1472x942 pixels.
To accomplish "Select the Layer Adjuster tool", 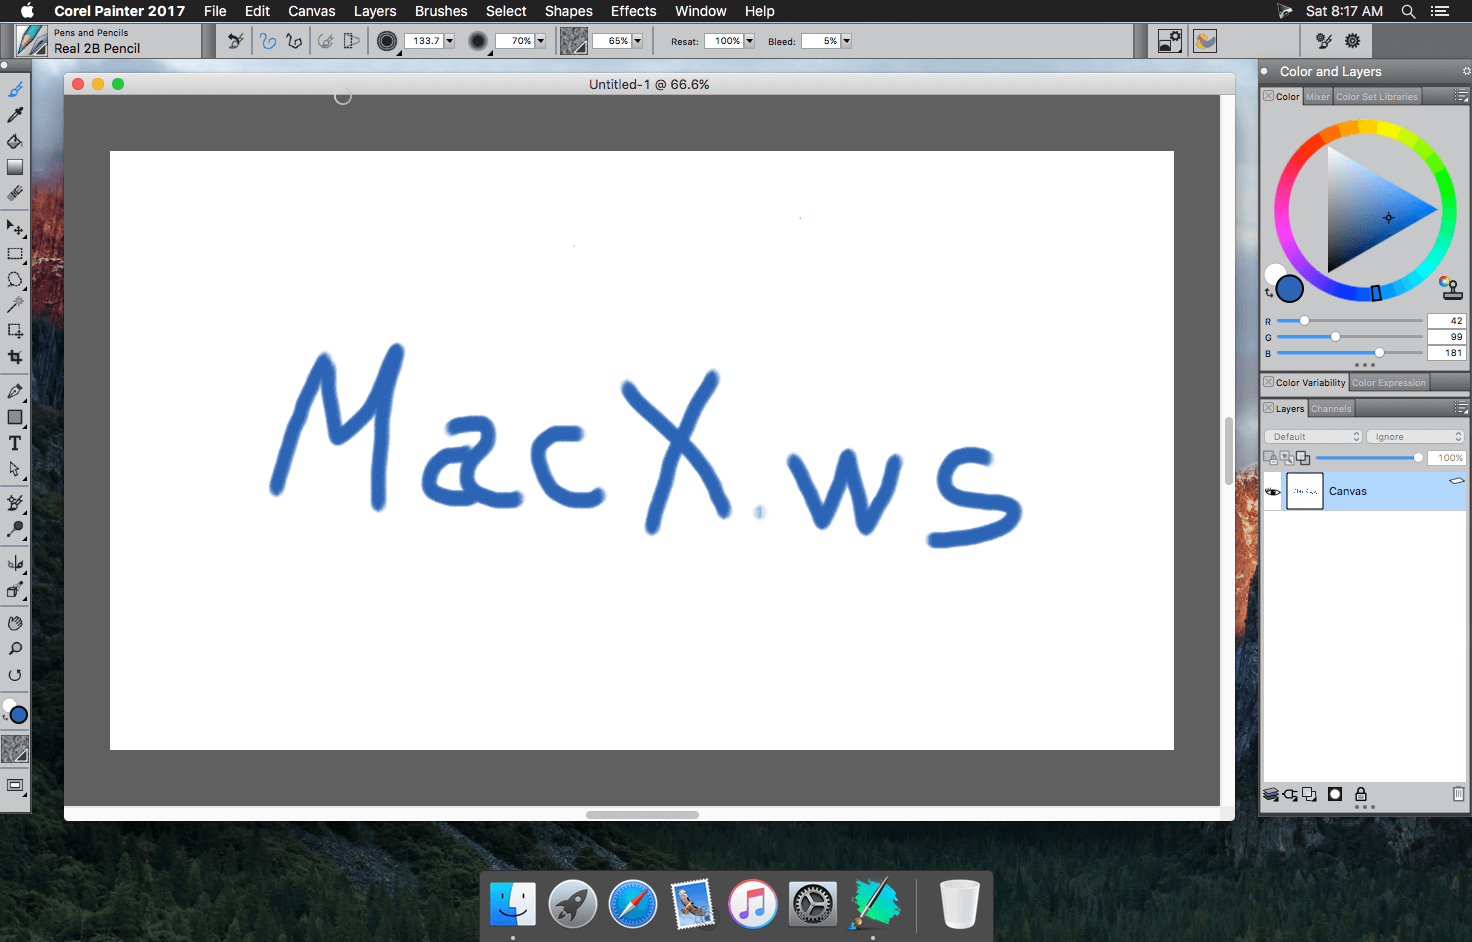I will coord(15,228).
